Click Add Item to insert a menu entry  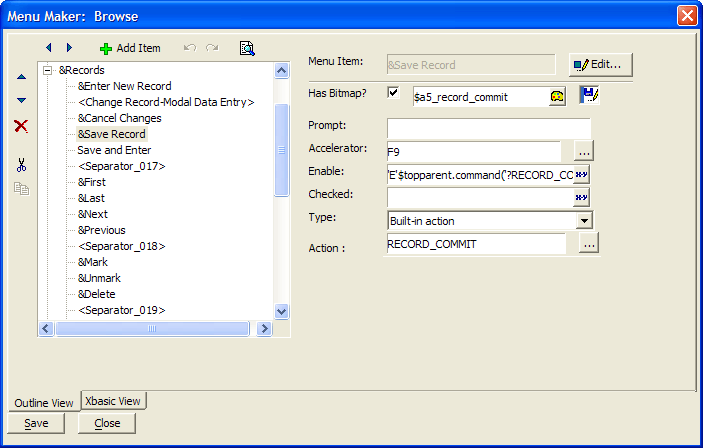pos(130,48)
